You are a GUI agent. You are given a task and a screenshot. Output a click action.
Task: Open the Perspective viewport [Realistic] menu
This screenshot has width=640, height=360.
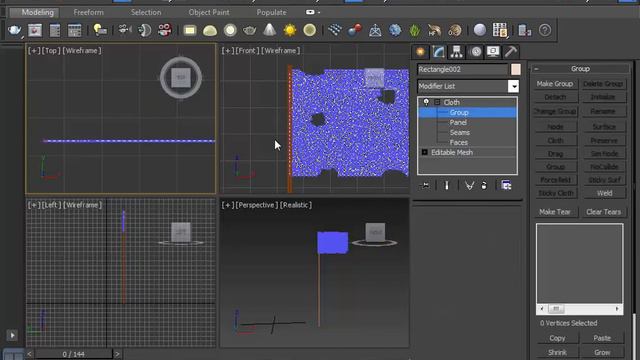296,205
